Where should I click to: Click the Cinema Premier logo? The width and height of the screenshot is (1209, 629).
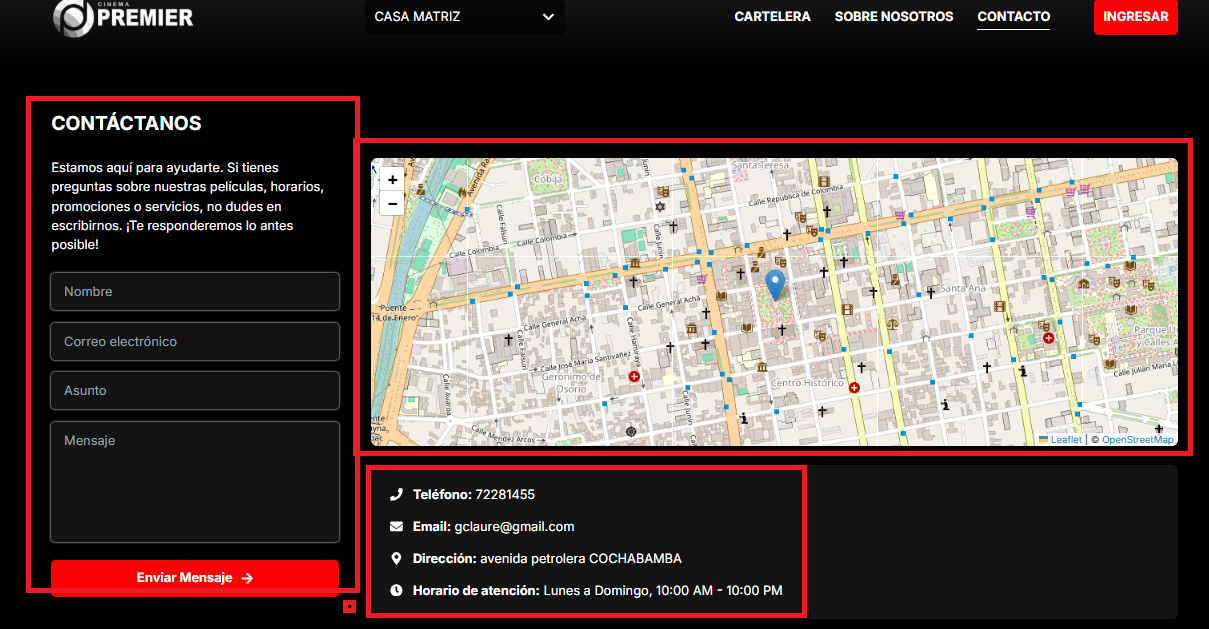pyautogui.click(x=123, y=17)
